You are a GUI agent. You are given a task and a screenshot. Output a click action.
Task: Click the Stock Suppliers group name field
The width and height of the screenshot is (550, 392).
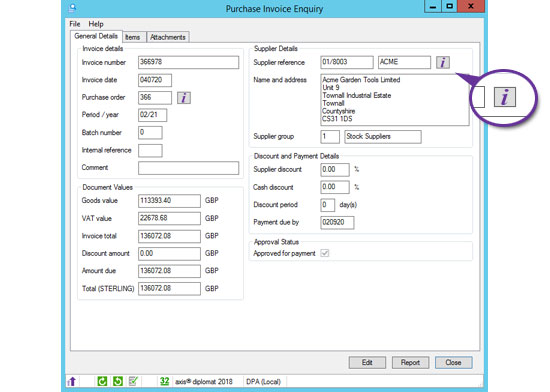pyautogui.click(x=383, y=137)
